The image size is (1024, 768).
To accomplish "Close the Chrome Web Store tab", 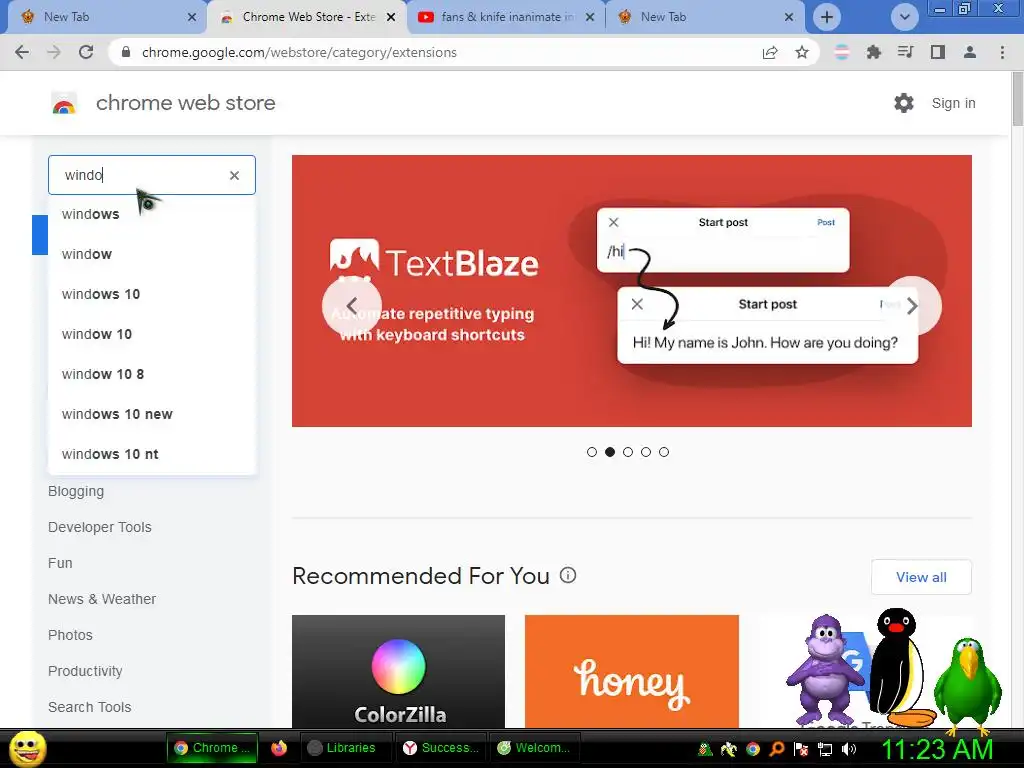I will pyautogui.click(x=391, y=17).
